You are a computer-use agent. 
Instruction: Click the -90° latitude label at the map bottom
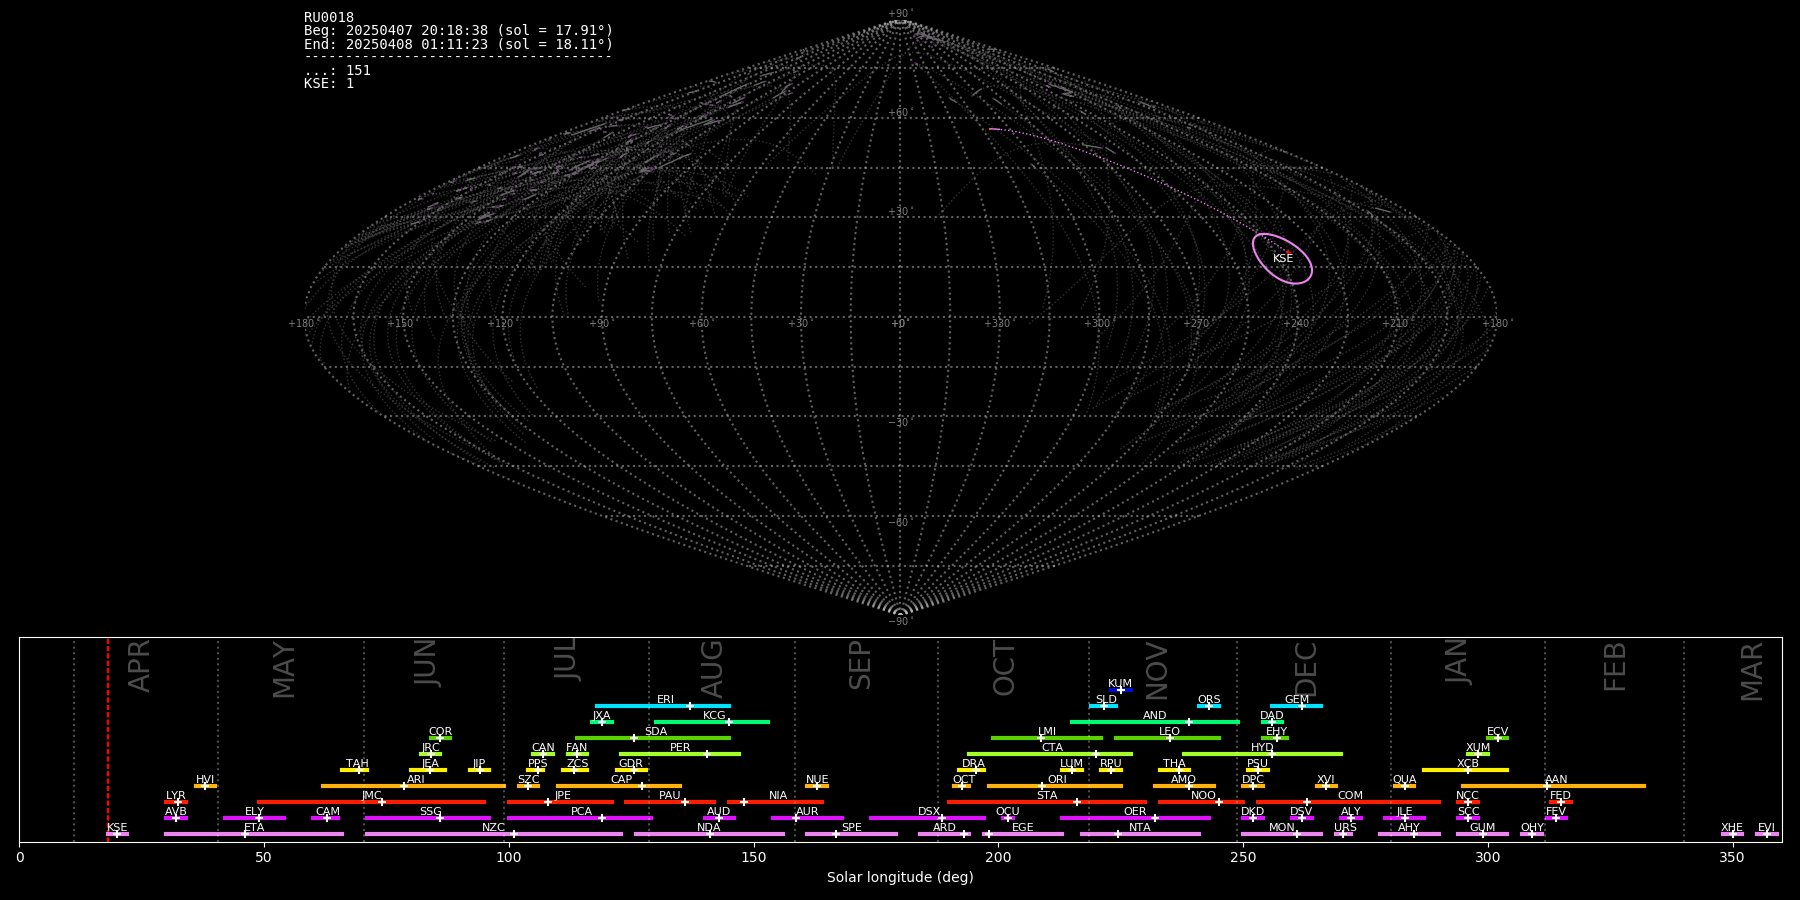click(900, 622)
